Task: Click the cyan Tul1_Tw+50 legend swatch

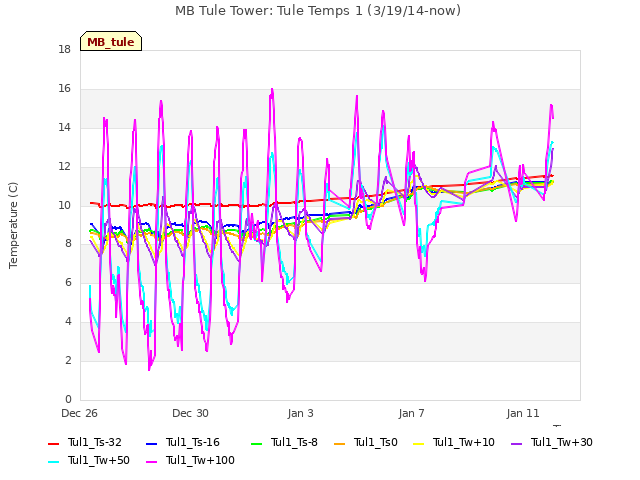Action: point(53,461)
